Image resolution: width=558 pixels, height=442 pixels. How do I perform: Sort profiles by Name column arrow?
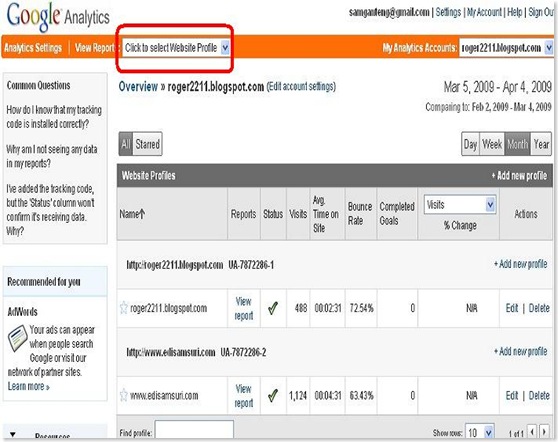pyautogui.click(x=142, y=214)
